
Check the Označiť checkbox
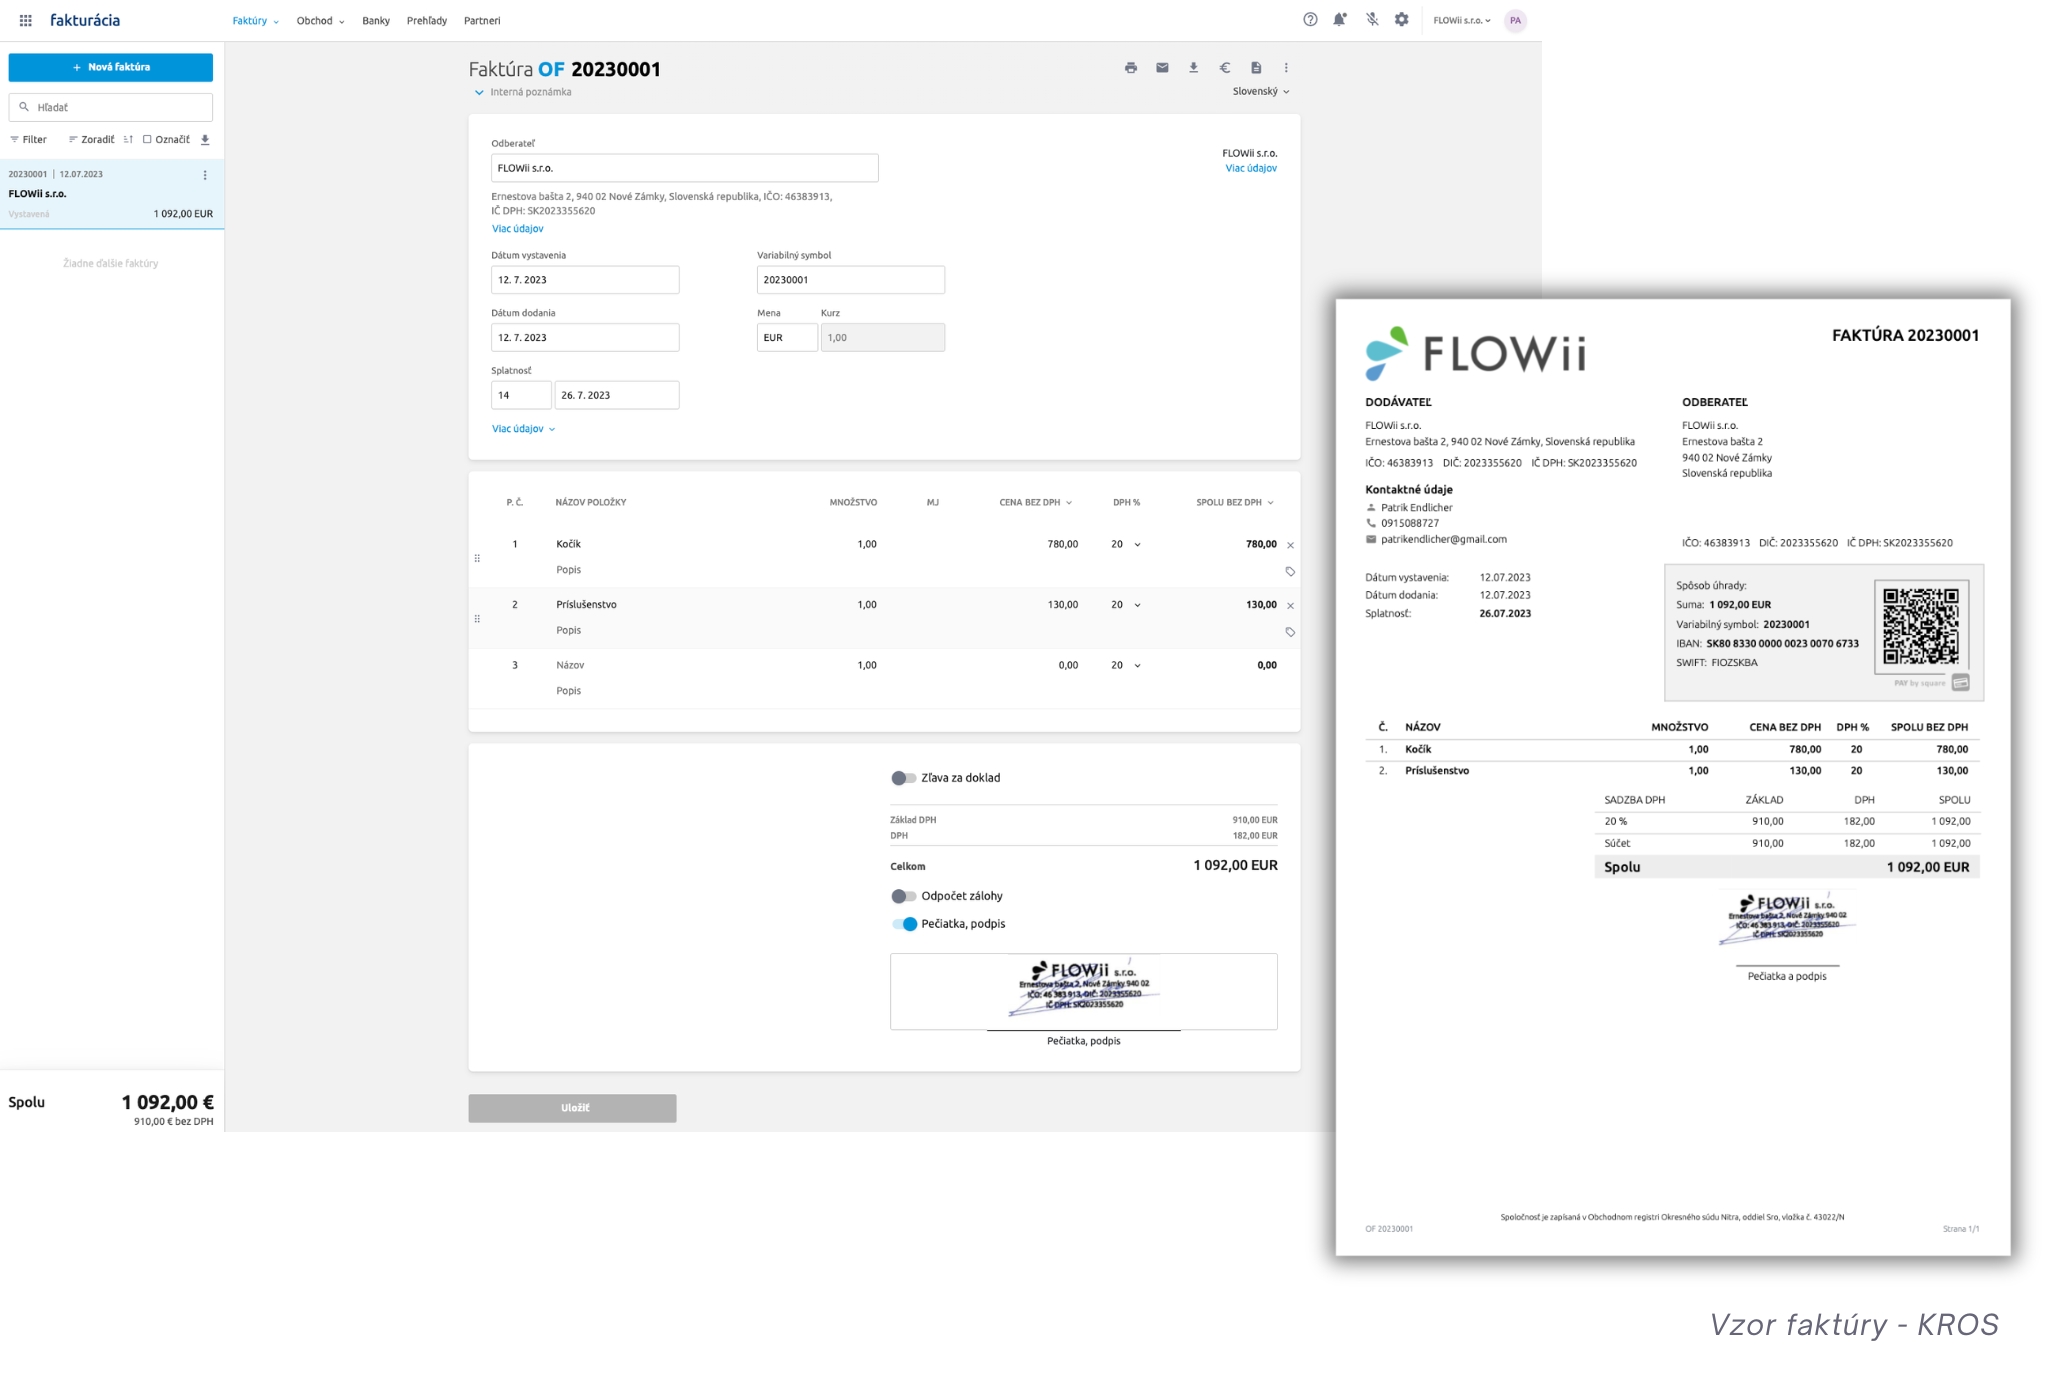point(147,140)
